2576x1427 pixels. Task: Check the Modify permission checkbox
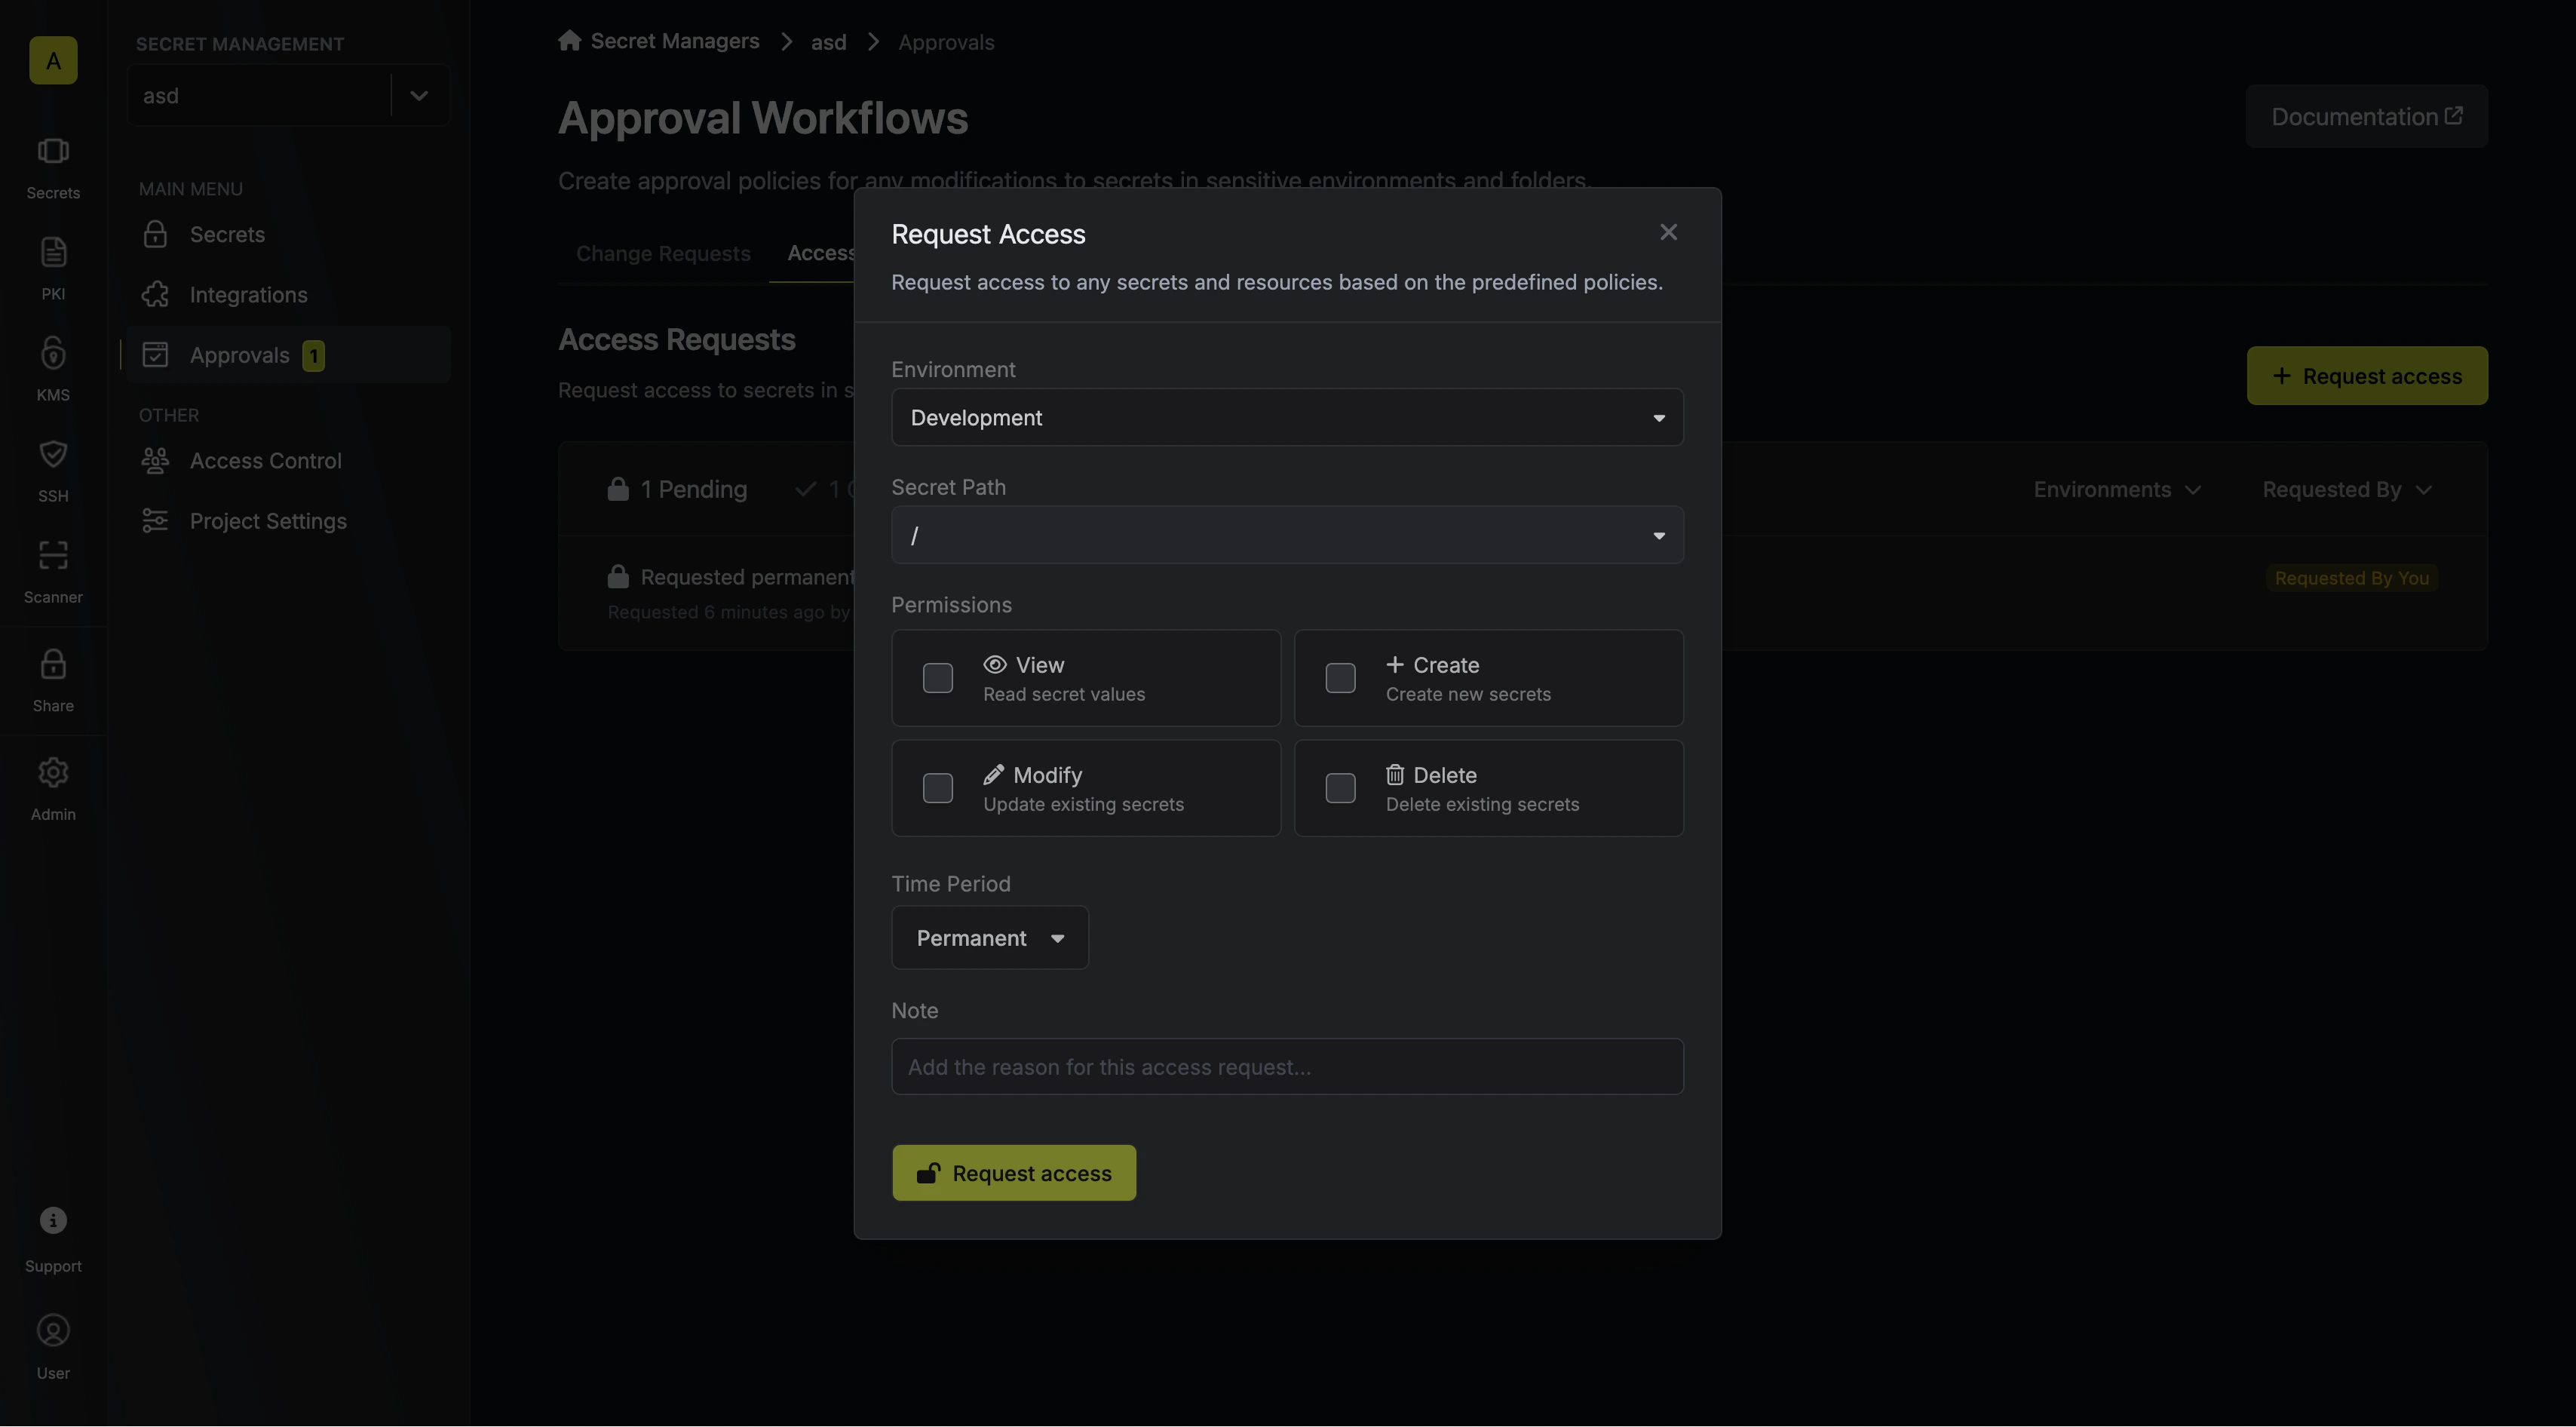(x=937, y=788)
